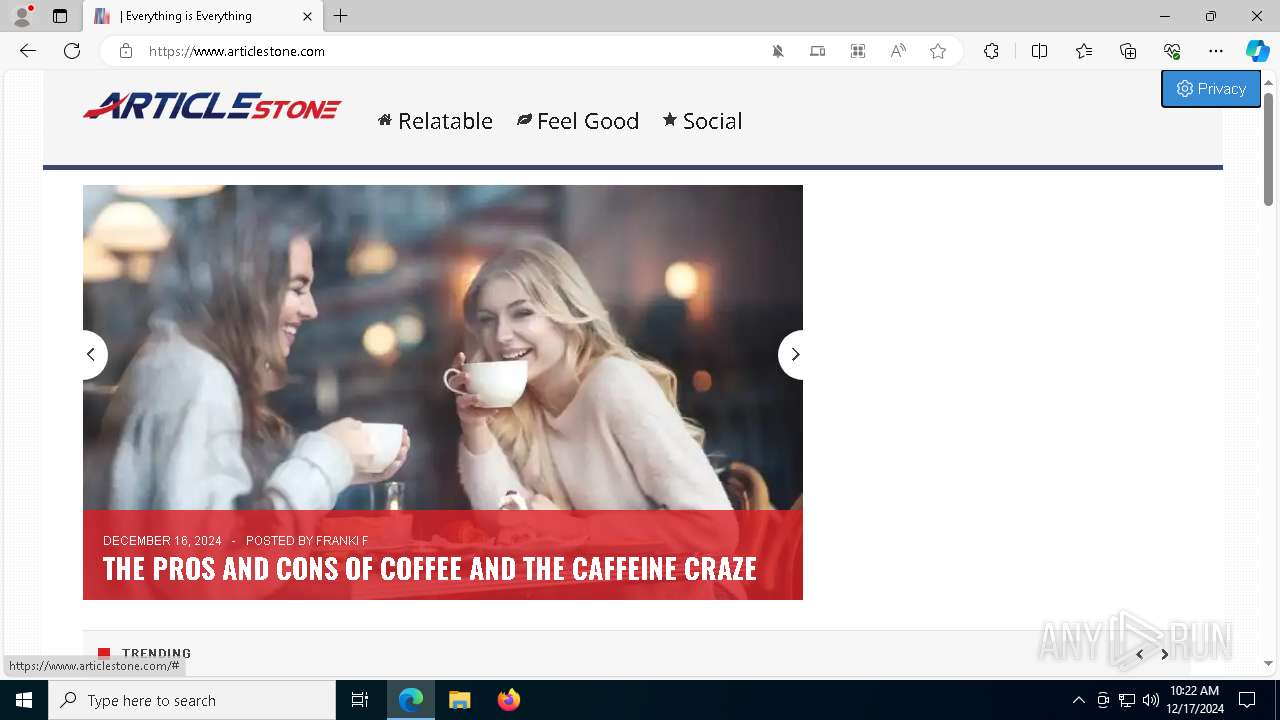
Task: Click the taskbar search box
Action: pos(192,700)
